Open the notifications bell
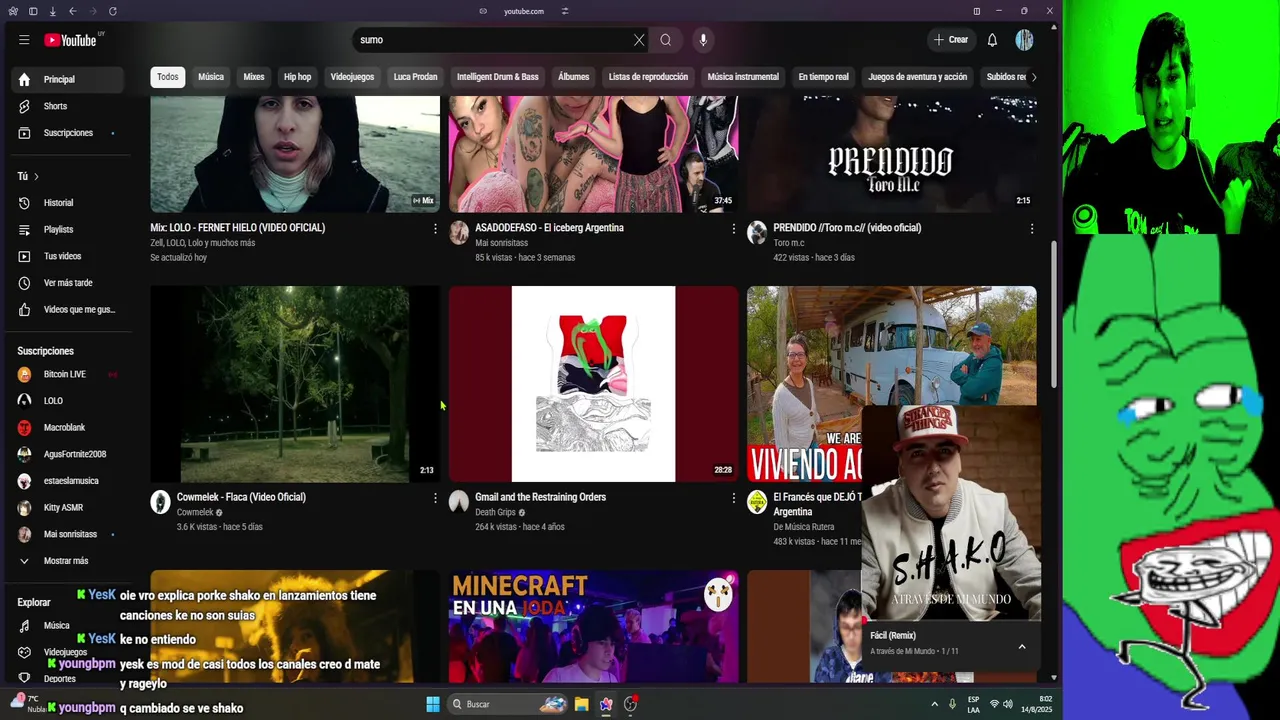 tap(992, 40)
